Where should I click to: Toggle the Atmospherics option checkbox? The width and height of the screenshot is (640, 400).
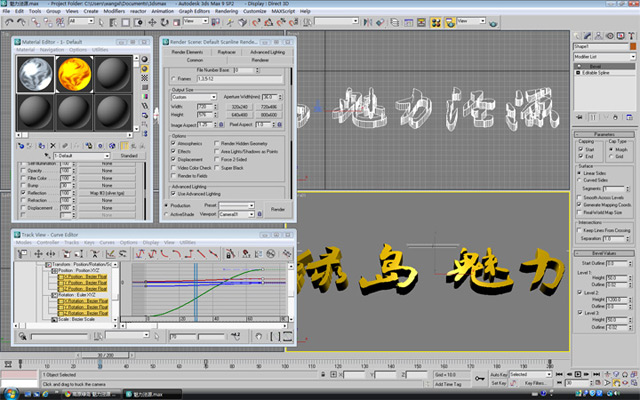(x=171, y=143)
